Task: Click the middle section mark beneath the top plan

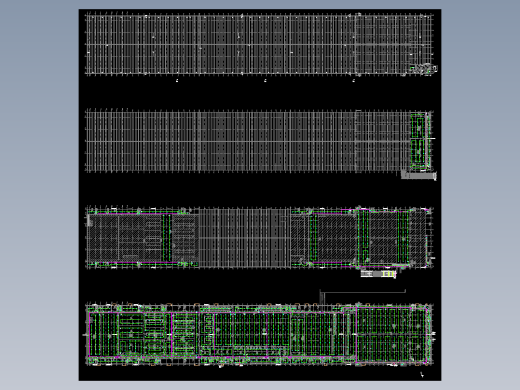Action: coord(265,81)
